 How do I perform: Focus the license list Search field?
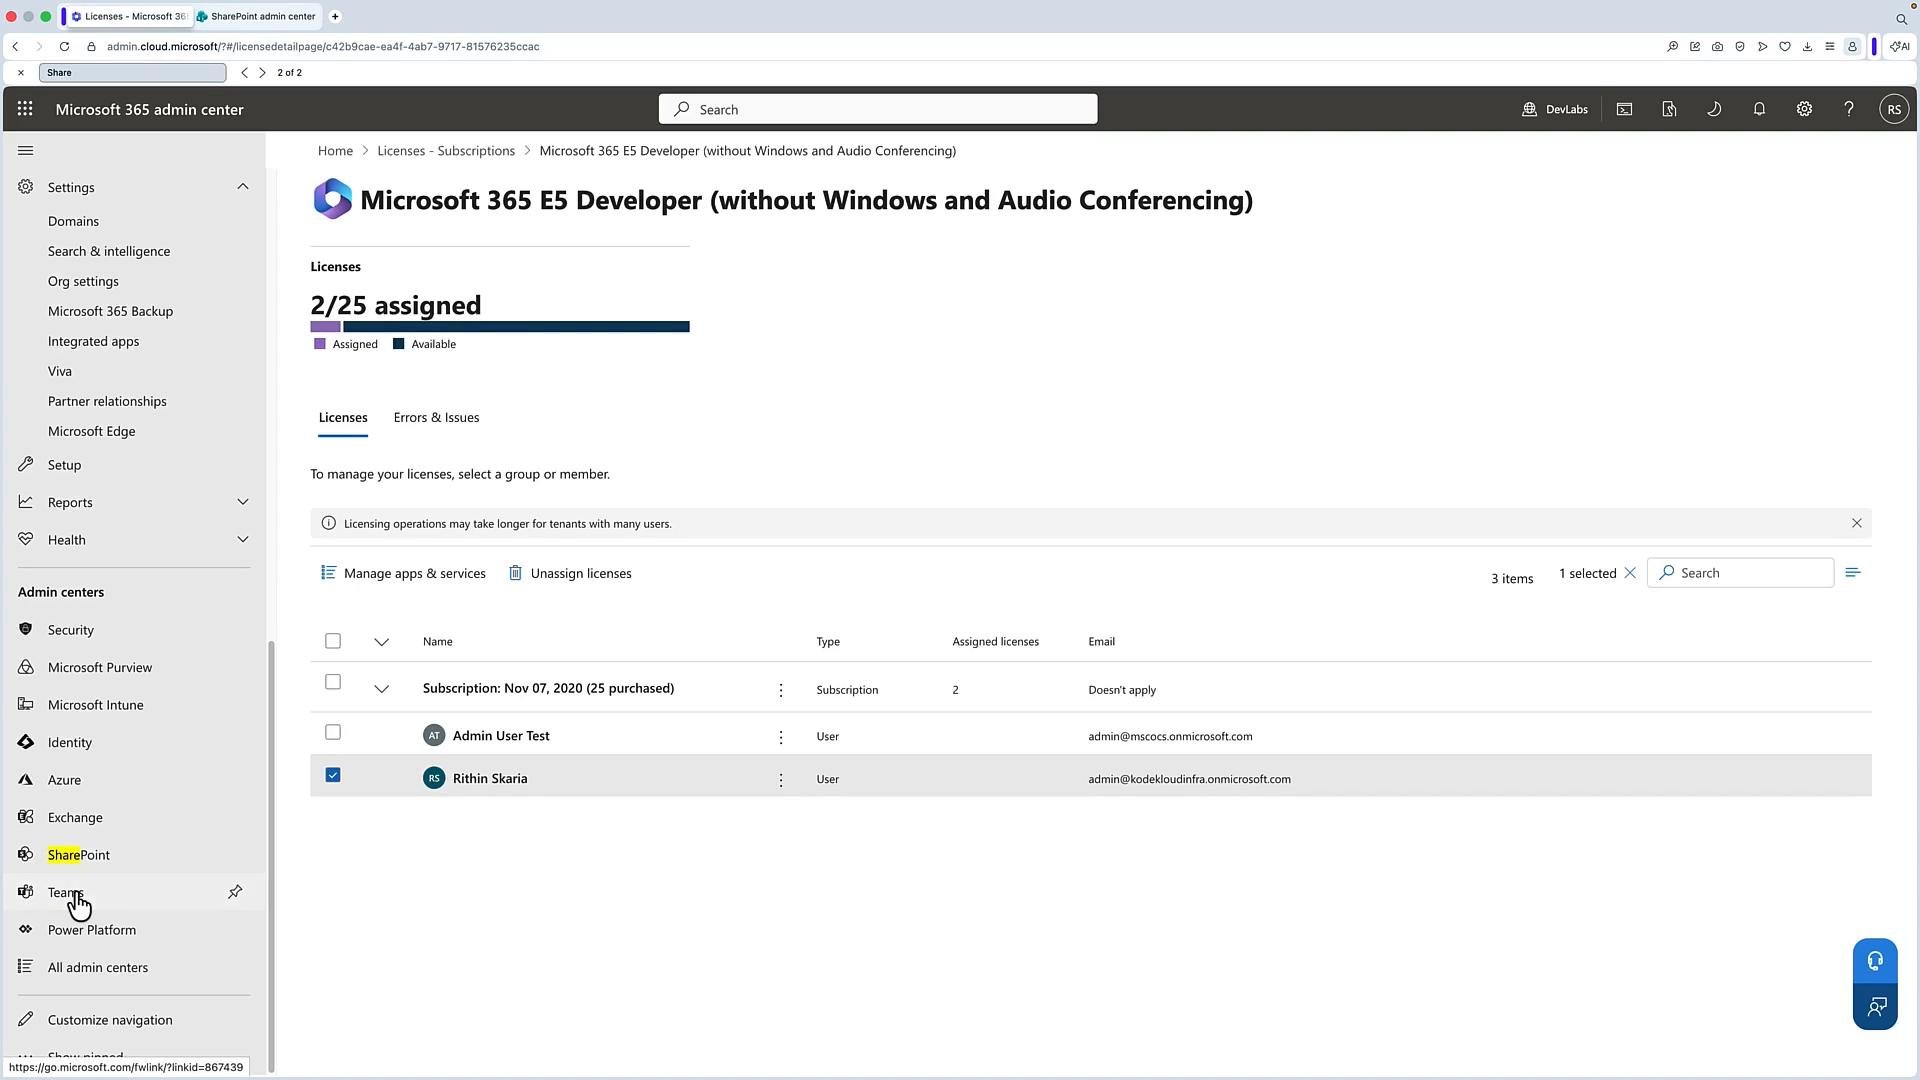pos(1740,573)
